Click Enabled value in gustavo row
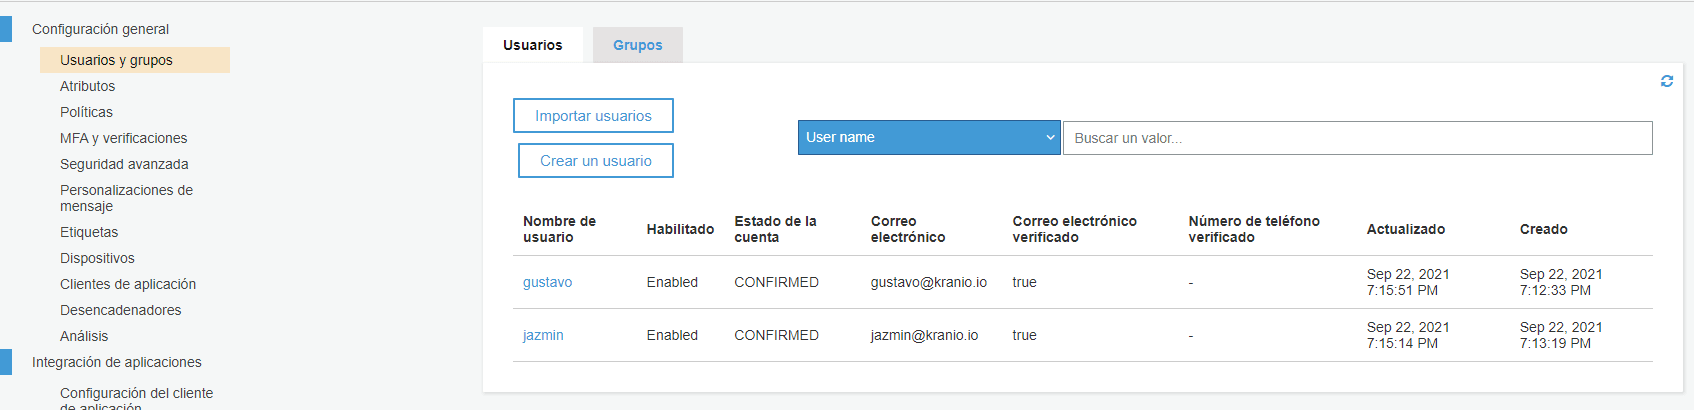 [x=672, y=283]
